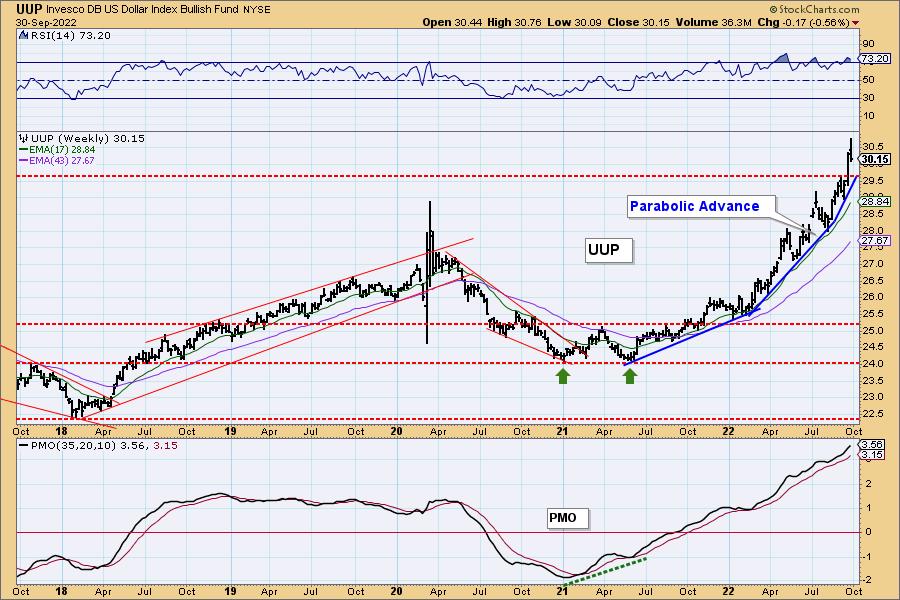Click the 28.84 EMA value tag on axis

pos(876,202)
